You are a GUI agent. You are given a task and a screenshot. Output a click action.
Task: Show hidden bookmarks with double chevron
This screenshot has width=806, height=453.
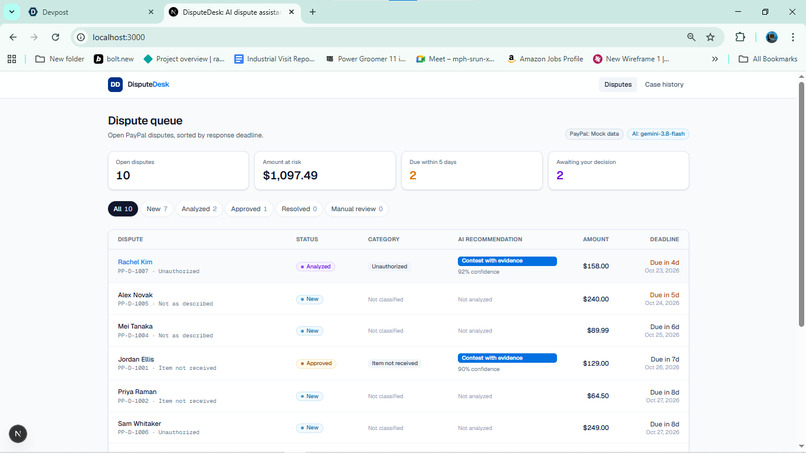pyautogui.click(x=715, y=59)
